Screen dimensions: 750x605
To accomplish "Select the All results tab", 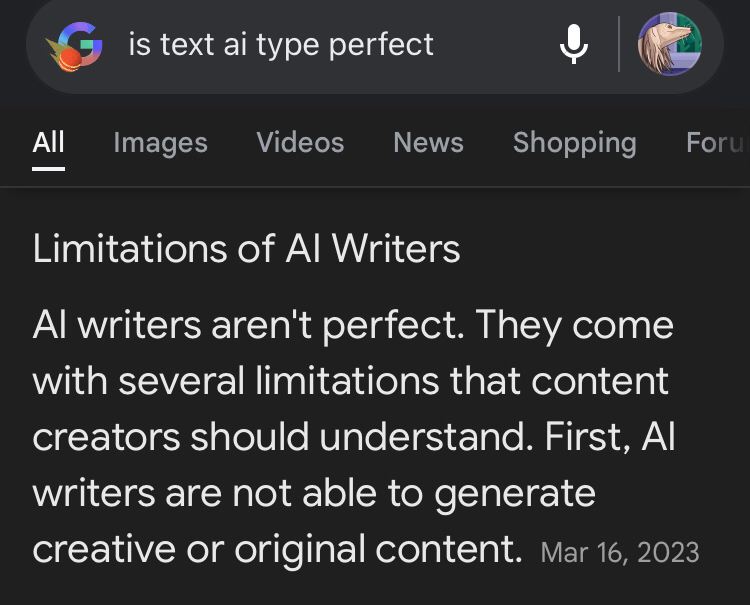I will (x=48, y=143).
